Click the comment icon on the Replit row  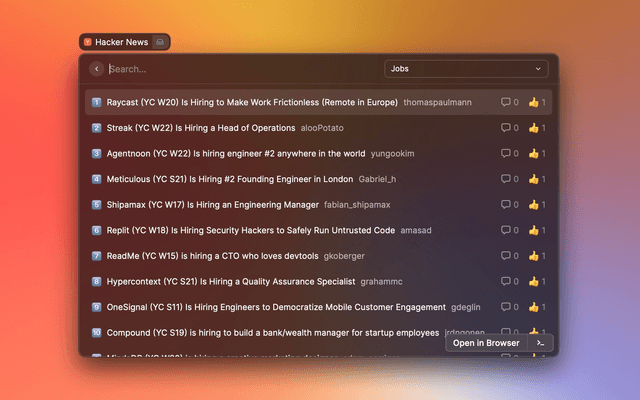[x=506, y=230]
